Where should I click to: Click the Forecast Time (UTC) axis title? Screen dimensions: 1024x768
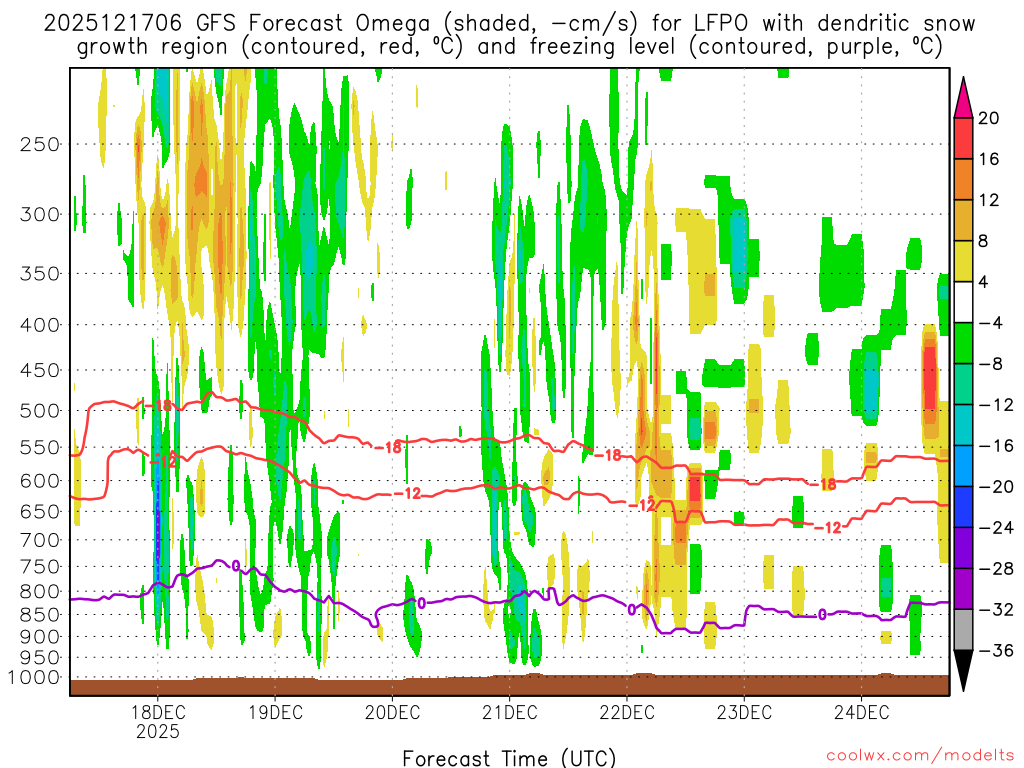[509, 757]
